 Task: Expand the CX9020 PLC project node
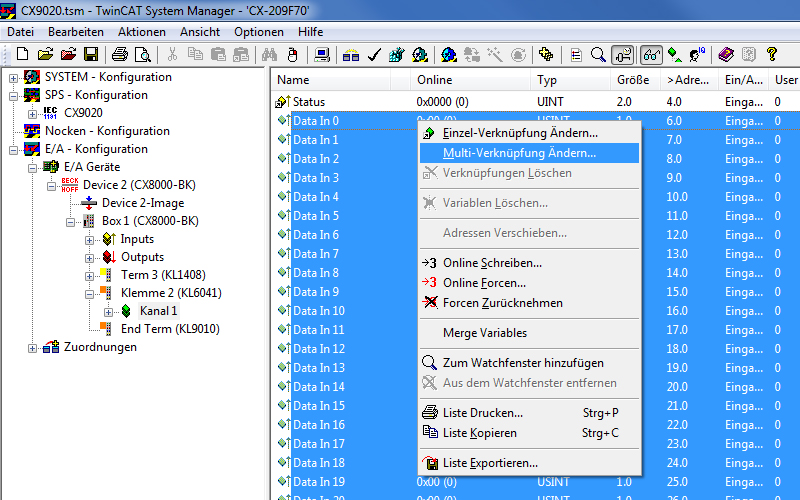[32, 113]
